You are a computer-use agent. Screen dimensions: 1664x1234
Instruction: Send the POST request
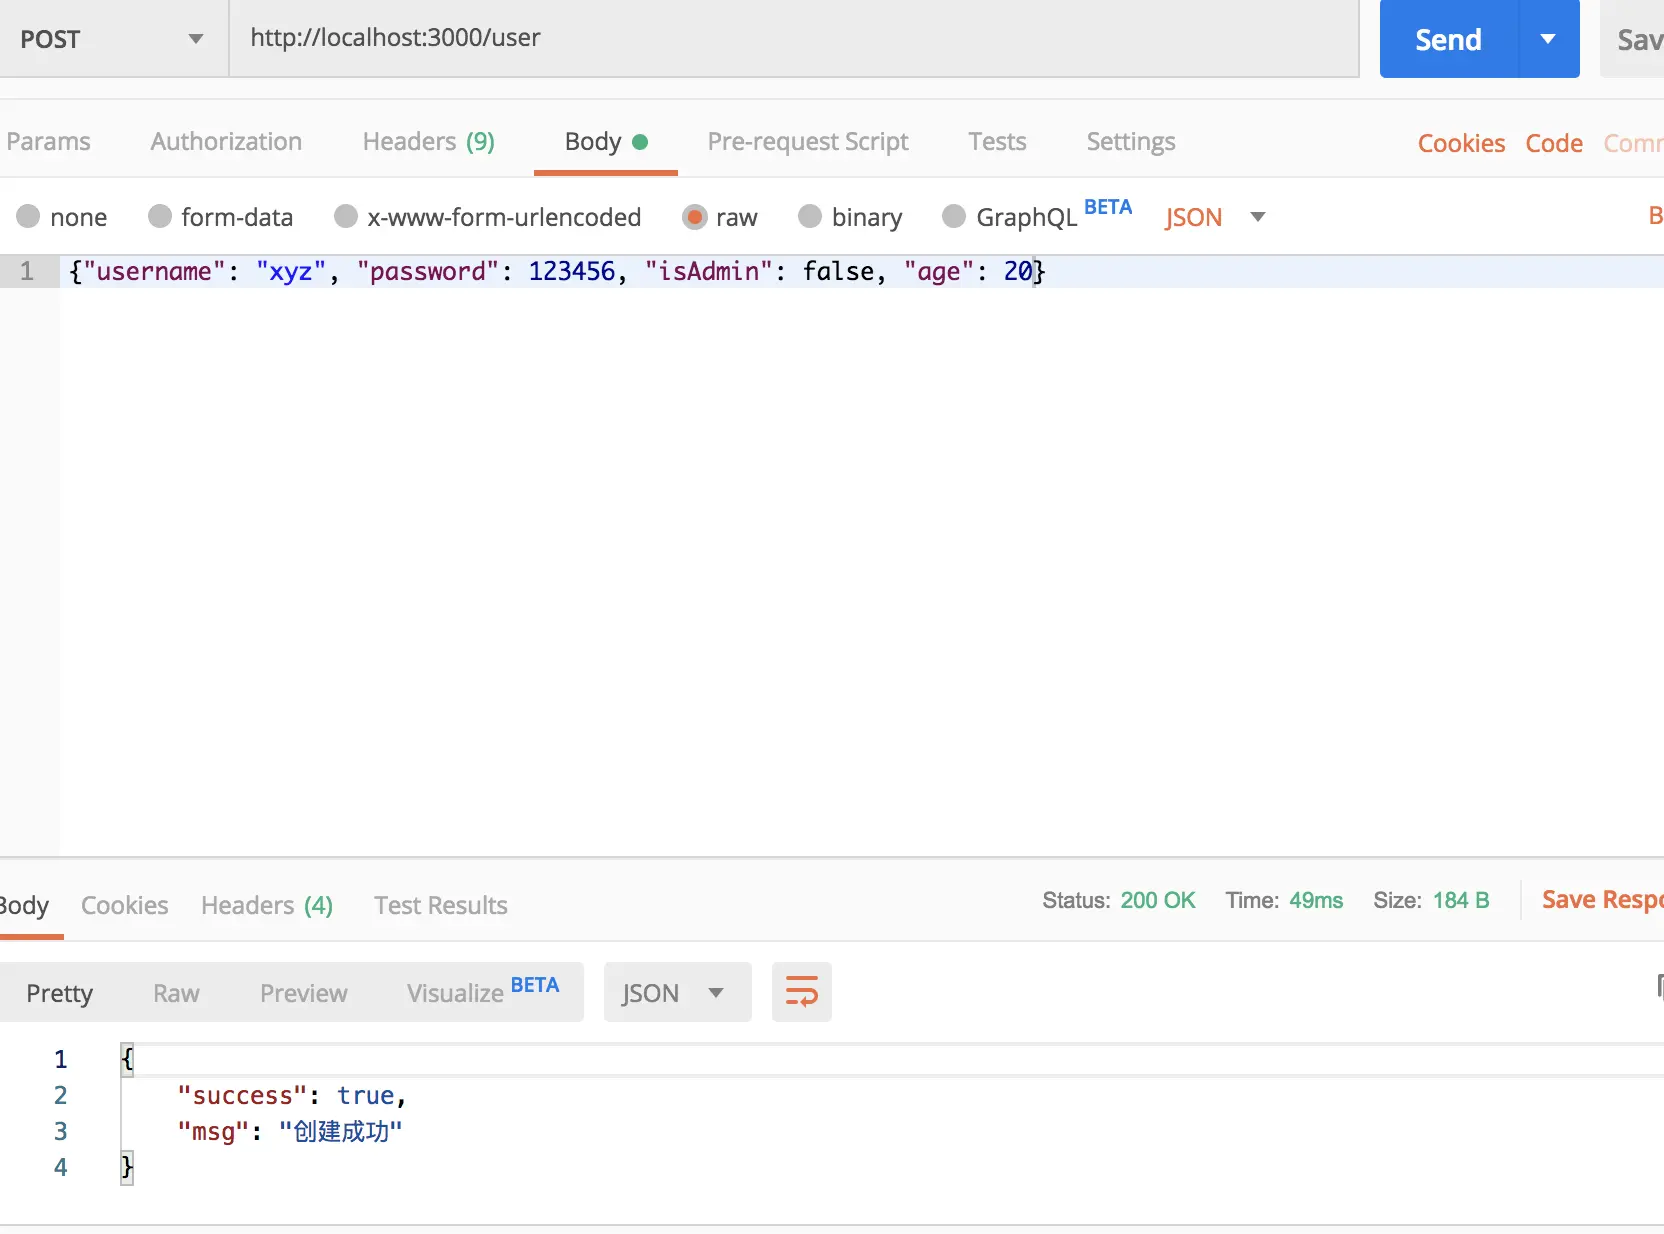click(x=1449, y=39)
